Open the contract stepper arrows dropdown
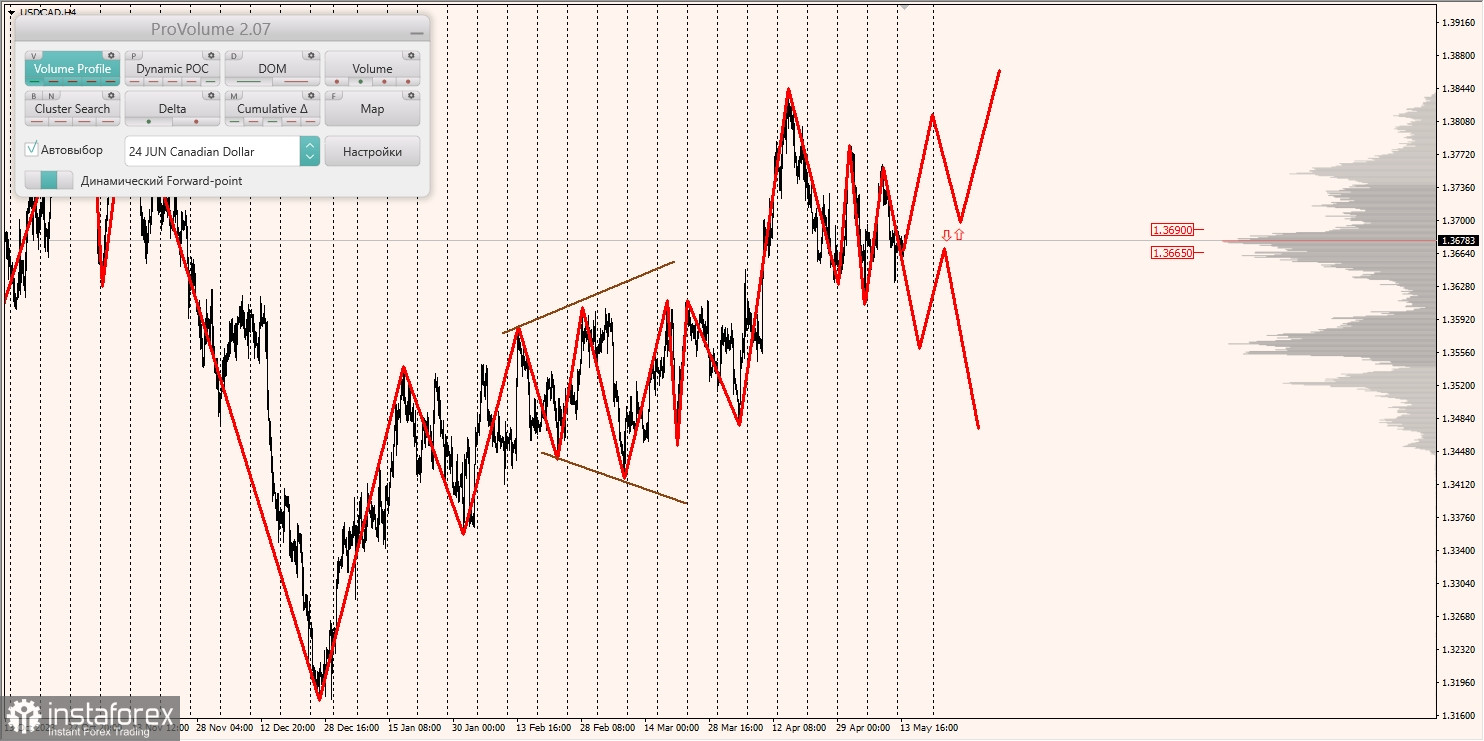The height and width of the screenshot is (741, 1484). point(310,151)
